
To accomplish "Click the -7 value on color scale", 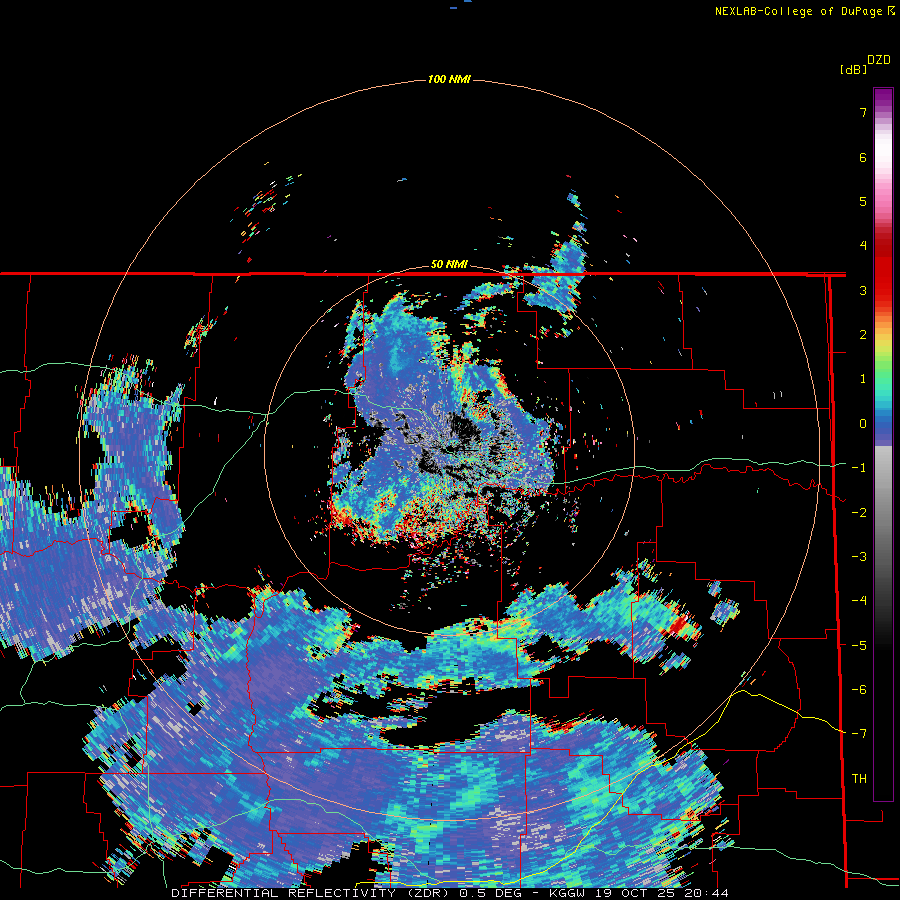I will [x=859, y=734].
